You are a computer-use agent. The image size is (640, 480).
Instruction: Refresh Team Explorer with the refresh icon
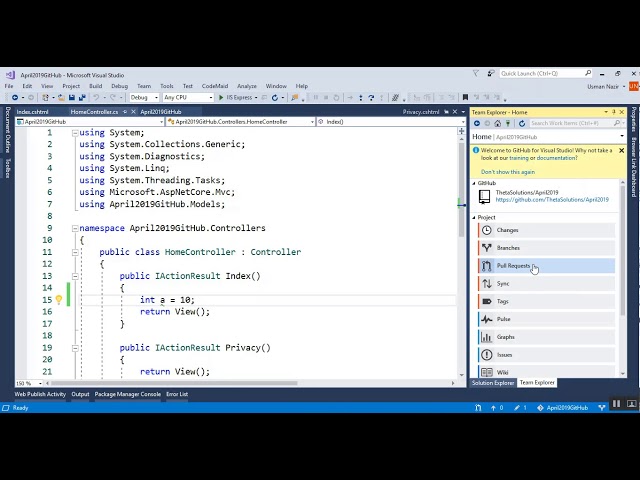[522, 123]
